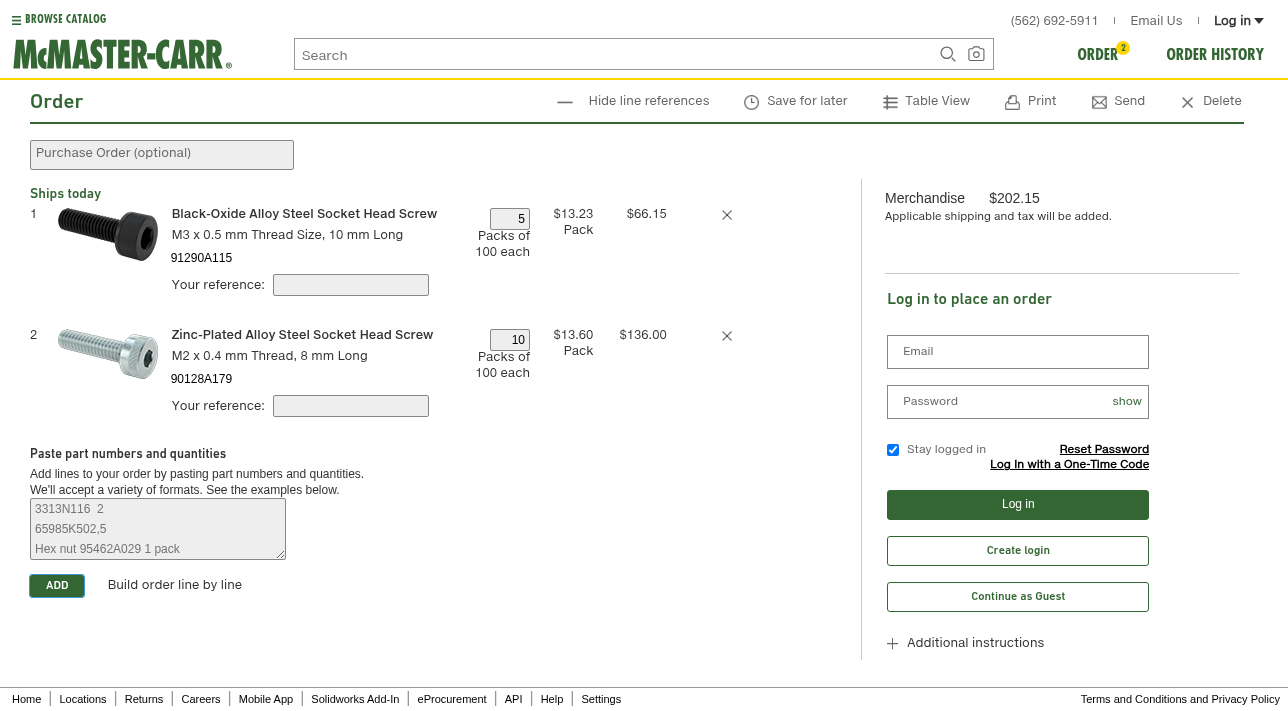Image resolution: width=1288 pixels, height=711 pixels.
Task: Click footer eProcurement link
Action: [452, 699]
